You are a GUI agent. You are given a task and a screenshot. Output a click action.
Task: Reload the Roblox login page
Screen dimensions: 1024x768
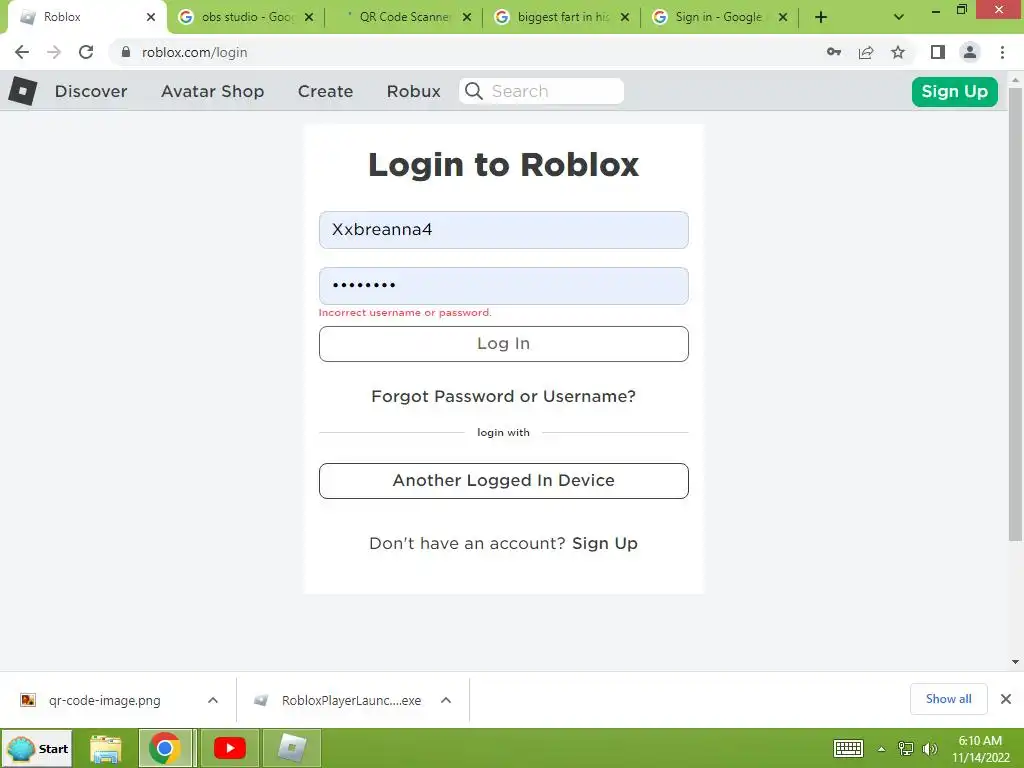click(86, 52)
